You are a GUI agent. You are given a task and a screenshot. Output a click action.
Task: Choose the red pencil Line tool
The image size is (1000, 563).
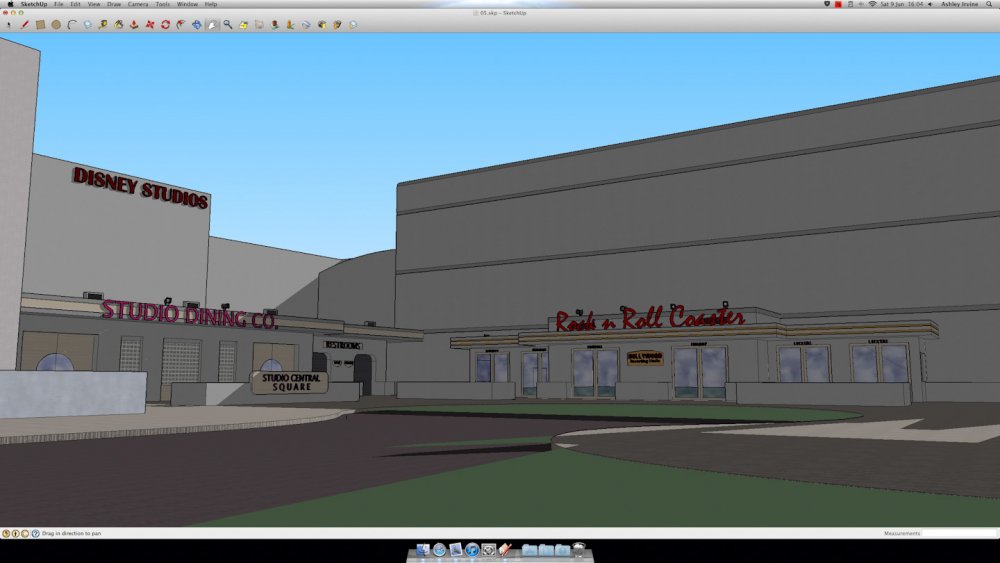click(x=24, y=25)
